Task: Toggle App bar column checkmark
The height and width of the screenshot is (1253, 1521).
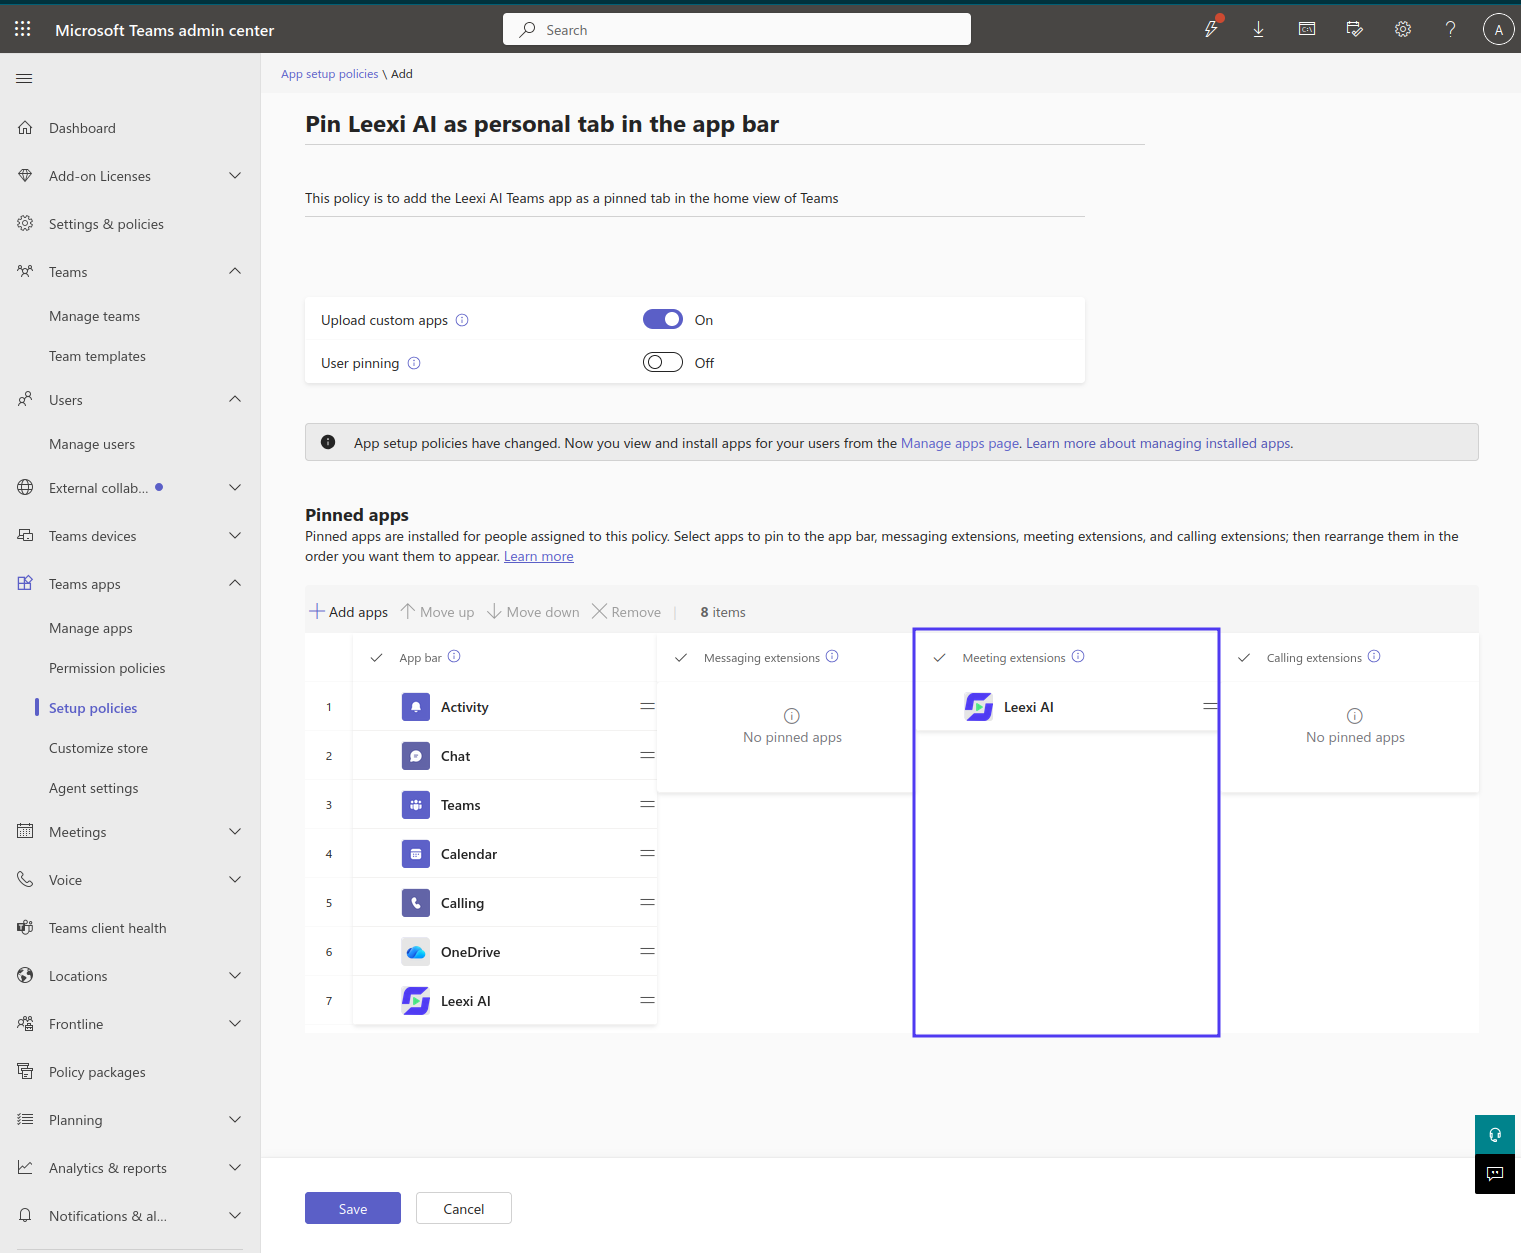Action: (x=377, y=657)
